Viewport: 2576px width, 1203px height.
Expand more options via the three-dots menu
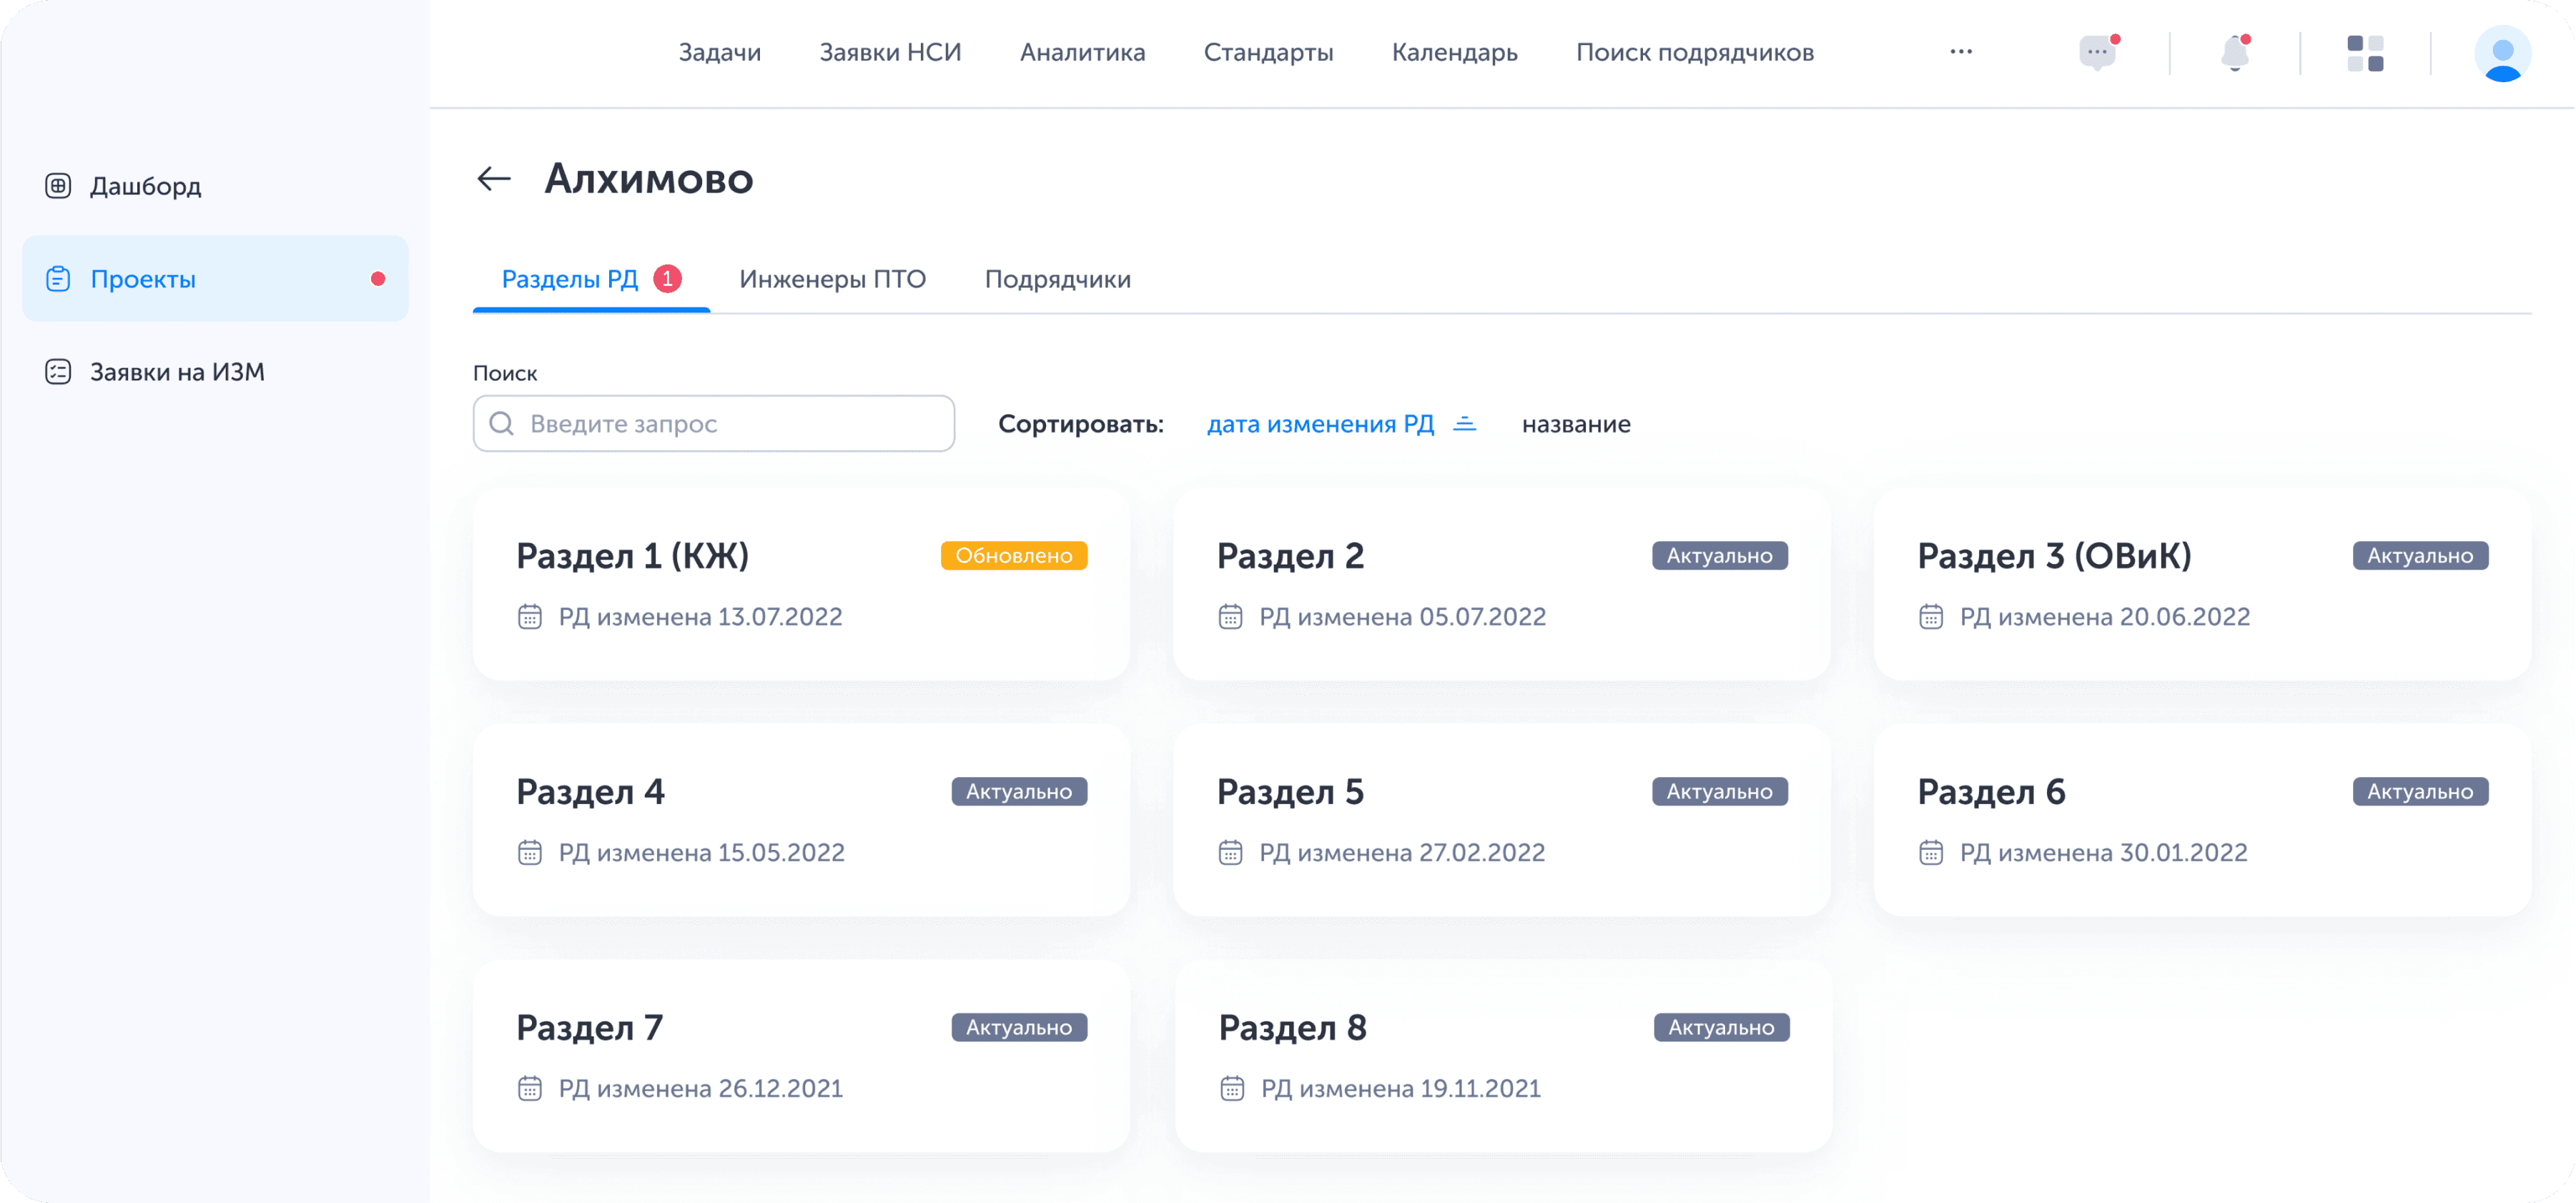click(x=1961, y=51)
